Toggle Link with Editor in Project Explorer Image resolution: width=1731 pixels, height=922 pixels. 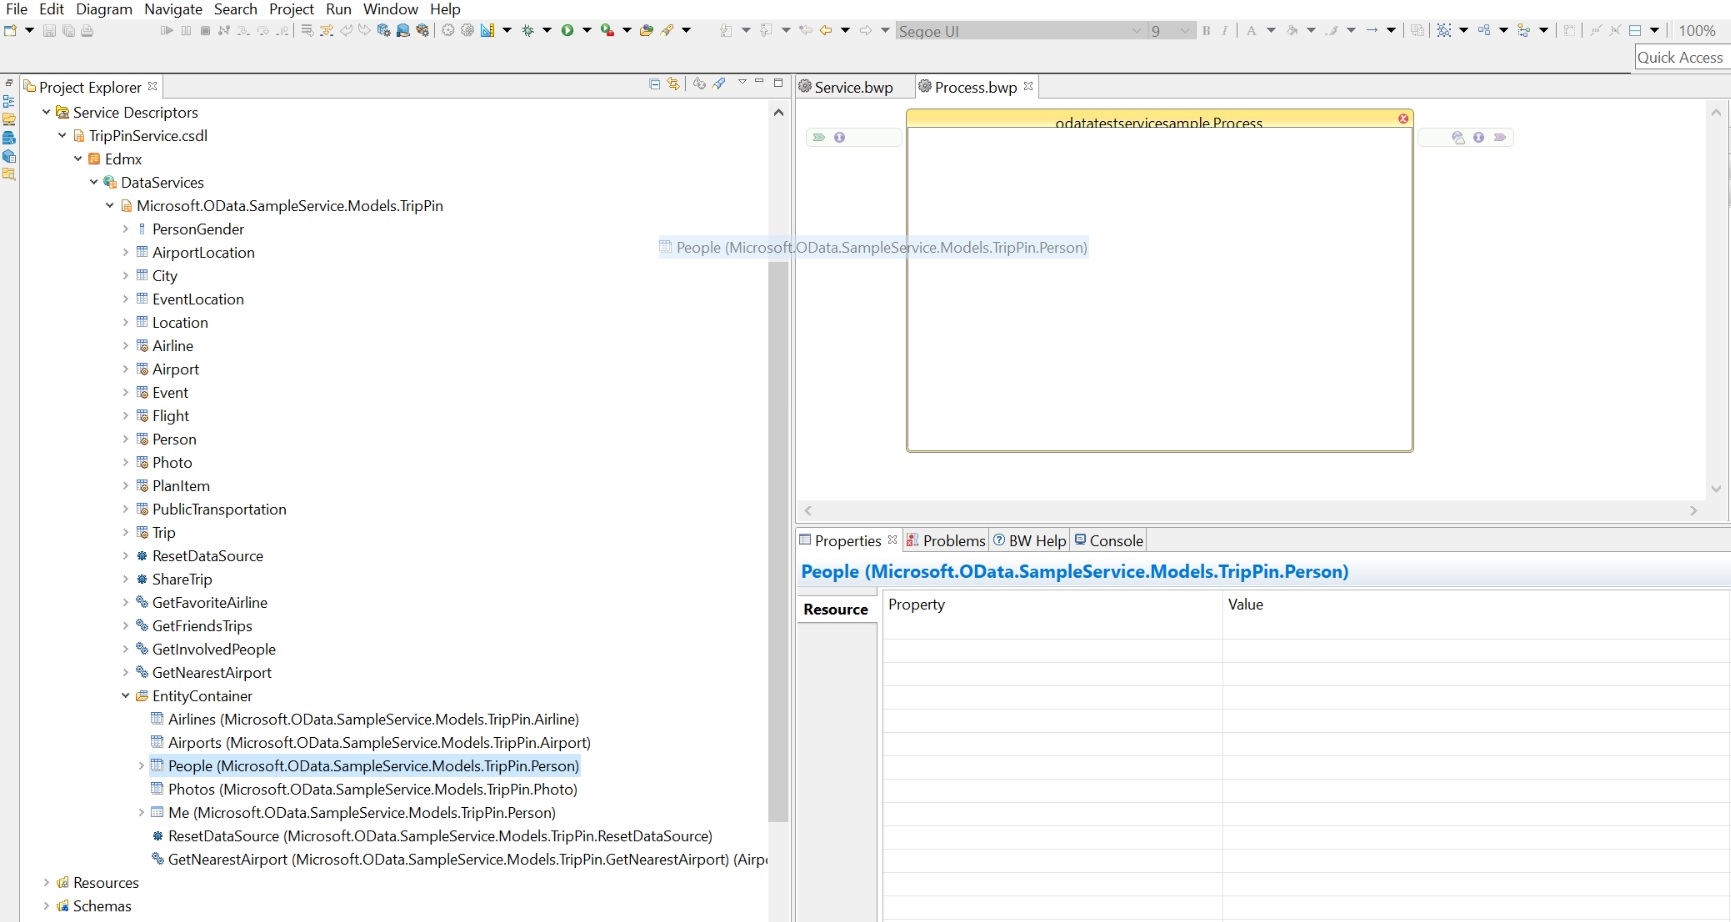pos(674,84)
